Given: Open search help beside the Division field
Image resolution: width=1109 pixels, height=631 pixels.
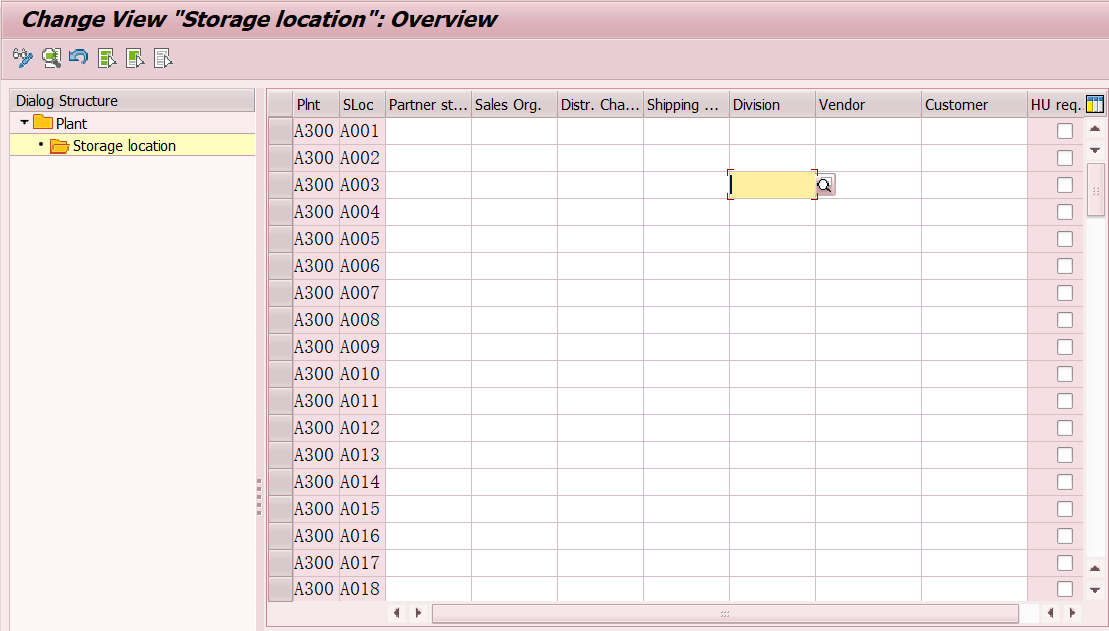Looking at the screenshot, I should [825, 185].
